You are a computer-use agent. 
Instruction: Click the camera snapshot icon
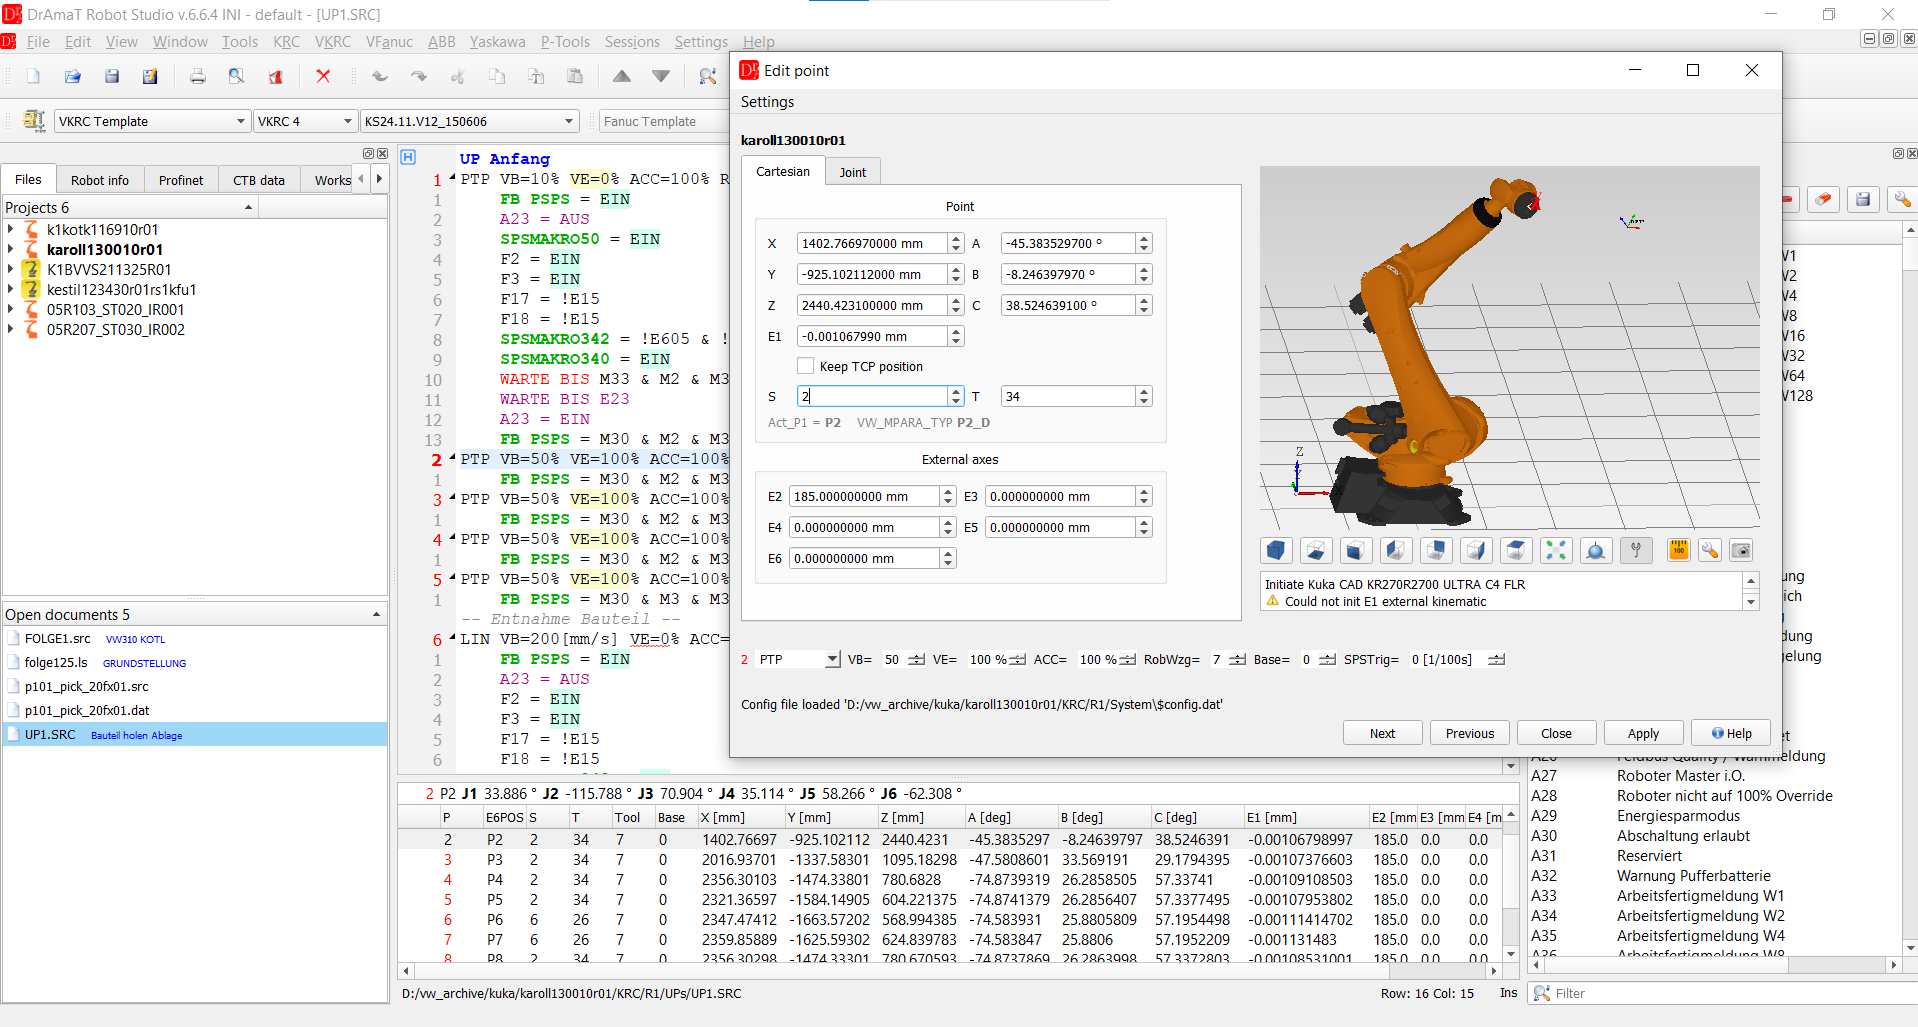1741,550
